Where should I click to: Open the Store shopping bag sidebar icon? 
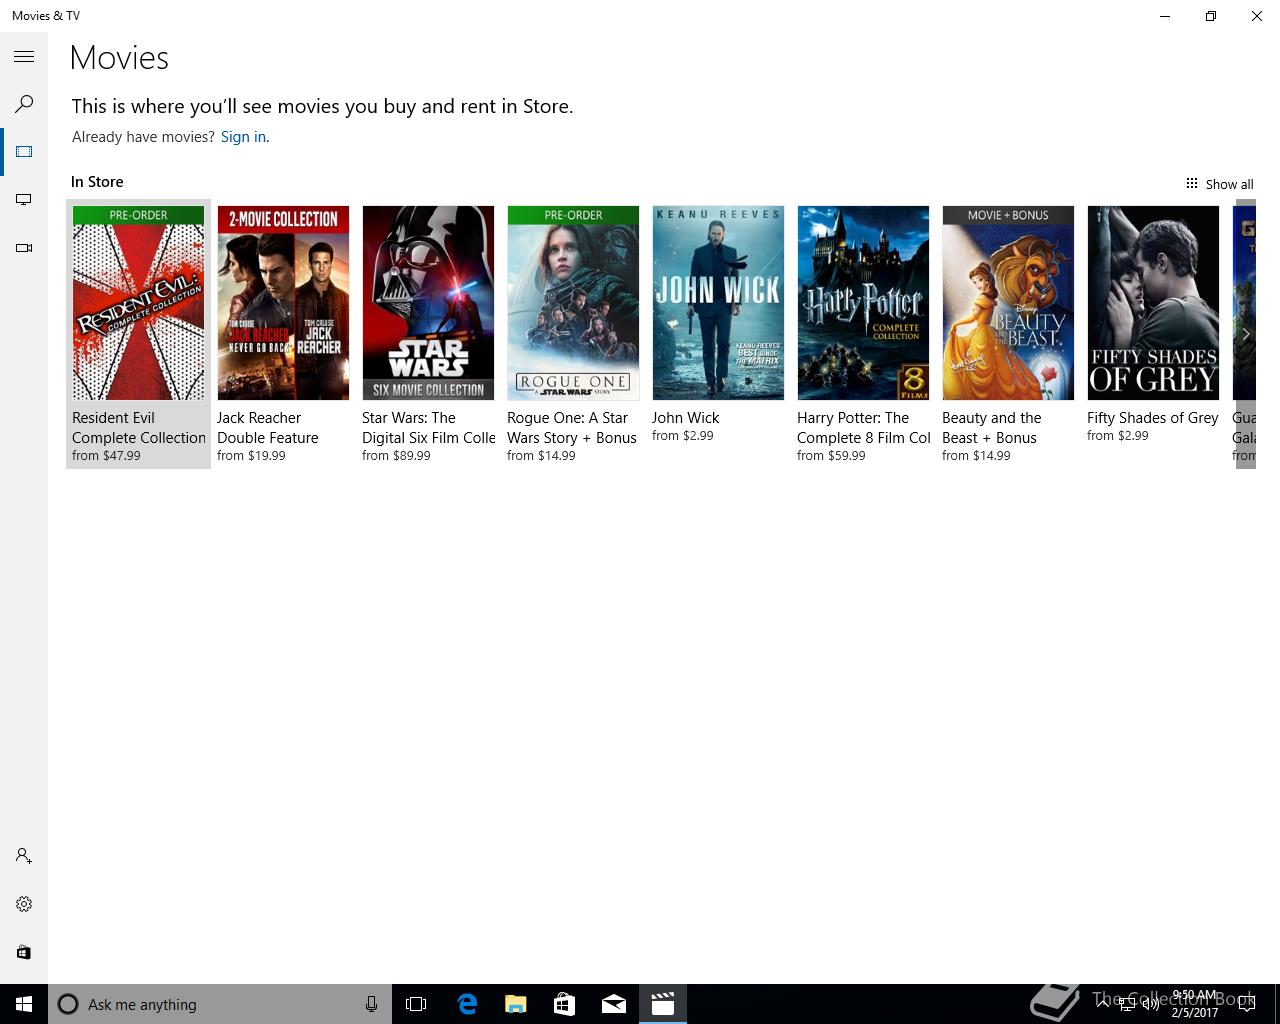pyautogui.click(x=24, y=952)
